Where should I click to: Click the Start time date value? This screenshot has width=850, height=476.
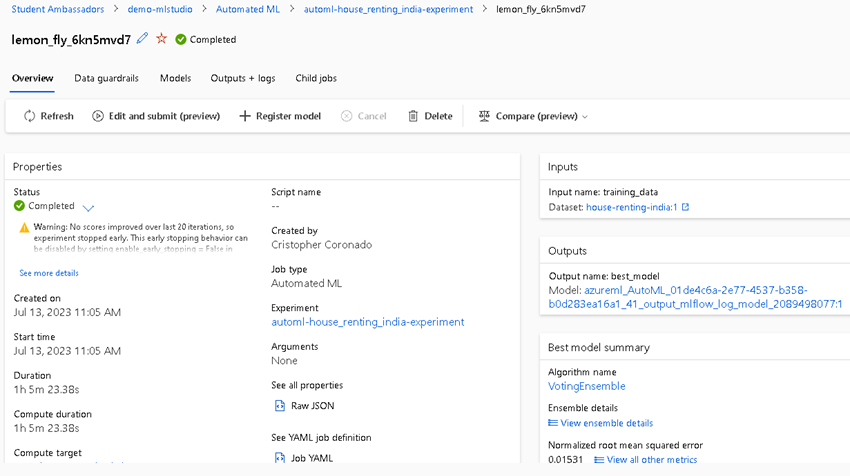67,351
